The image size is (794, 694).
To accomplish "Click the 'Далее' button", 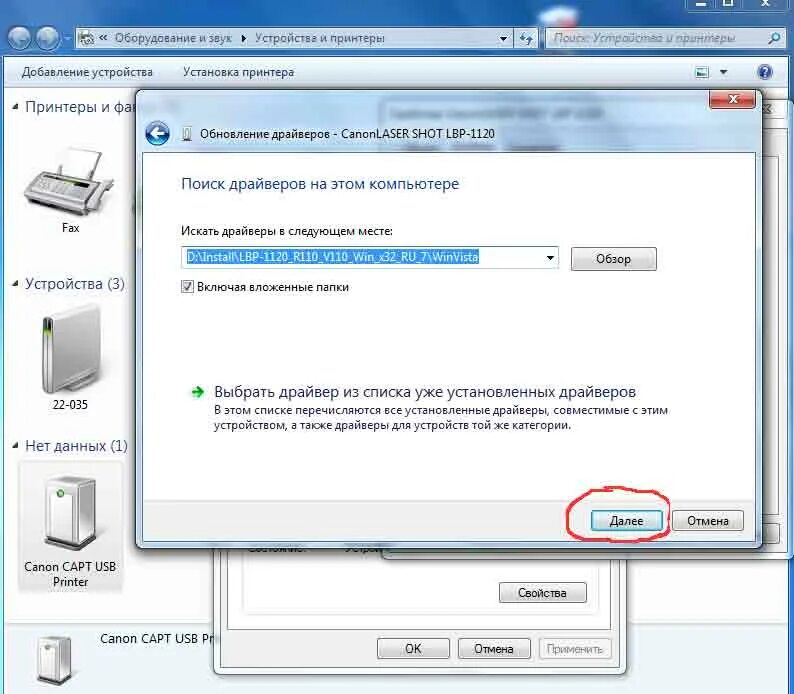I will tap(626, 521).
